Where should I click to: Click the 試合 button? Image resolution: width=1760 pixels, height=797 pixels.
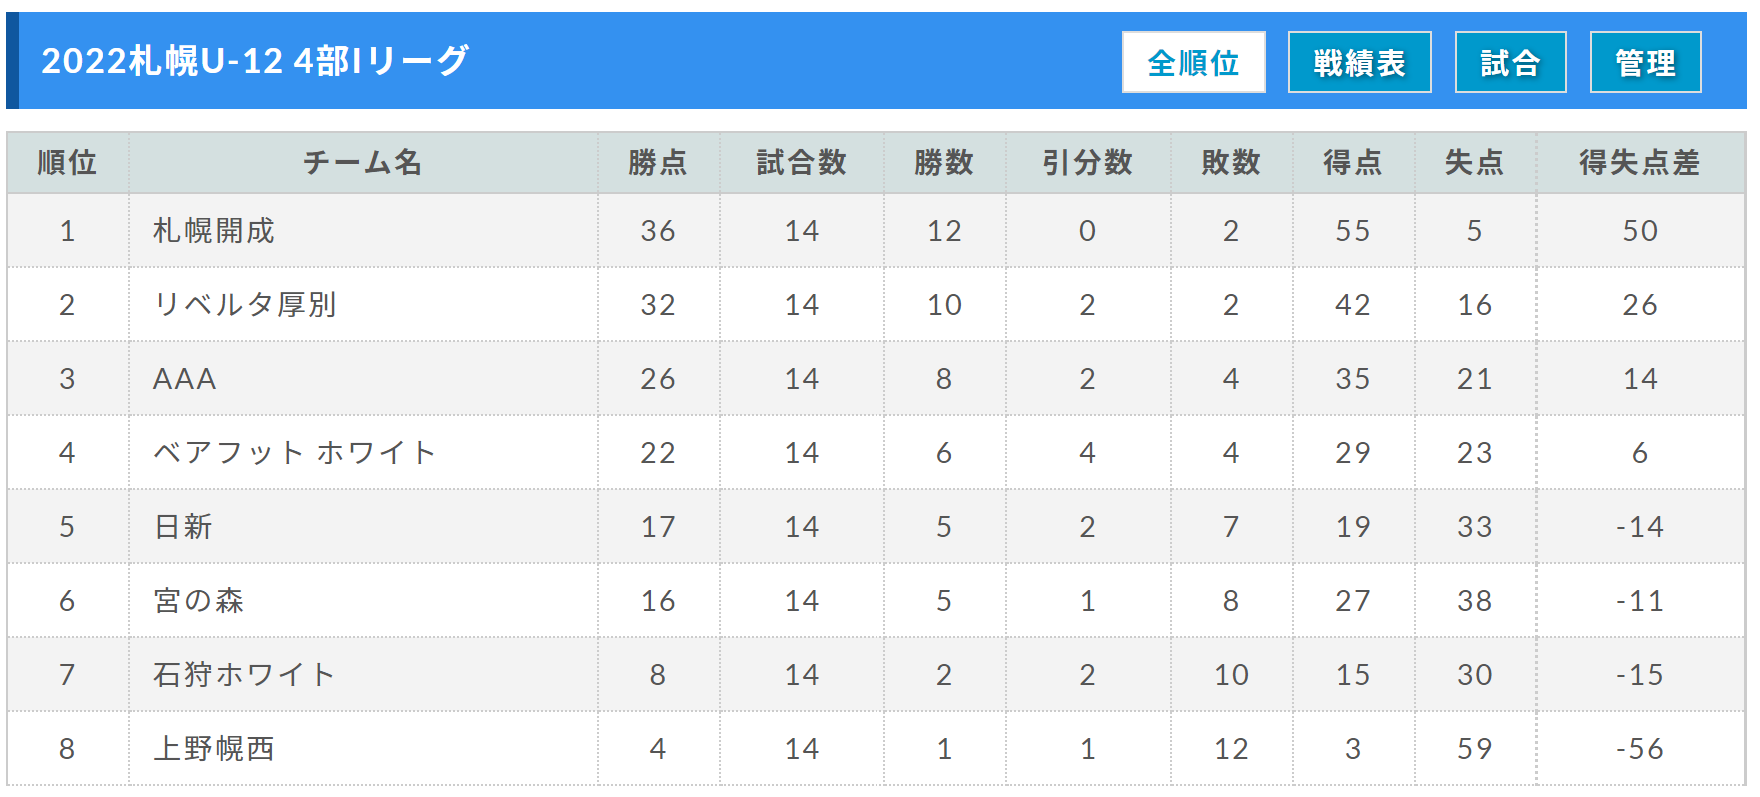pos(1510,63)
